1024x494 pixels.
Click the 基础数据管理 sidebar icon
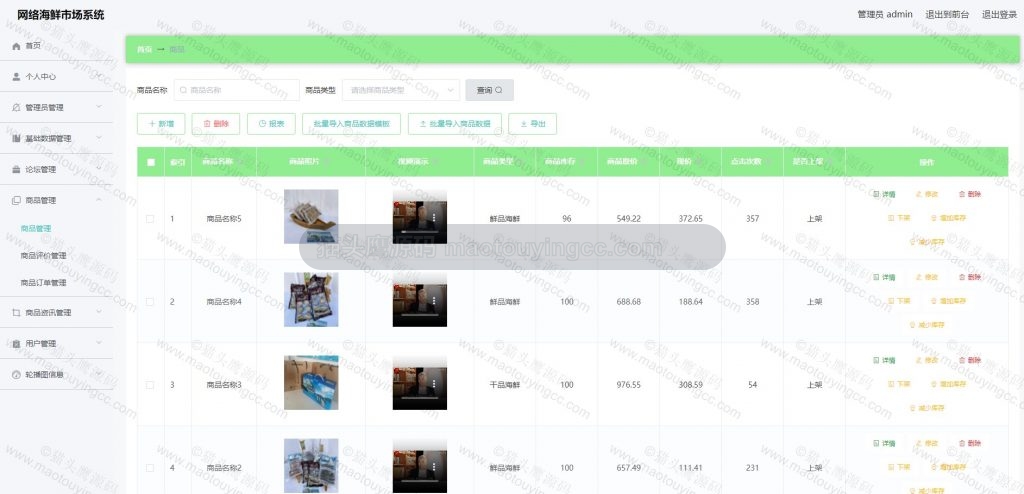(16, 139)
